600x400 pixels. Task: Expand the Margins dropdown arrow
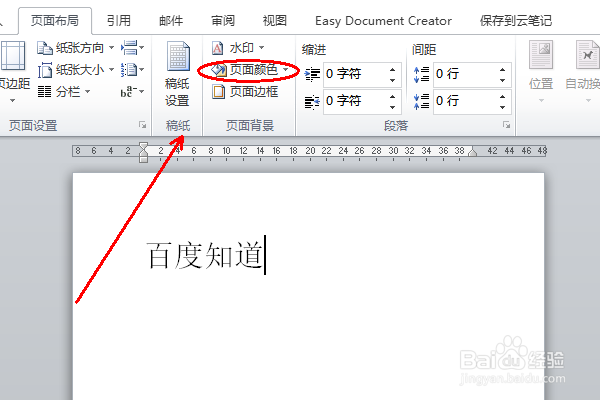coord(13,101)
